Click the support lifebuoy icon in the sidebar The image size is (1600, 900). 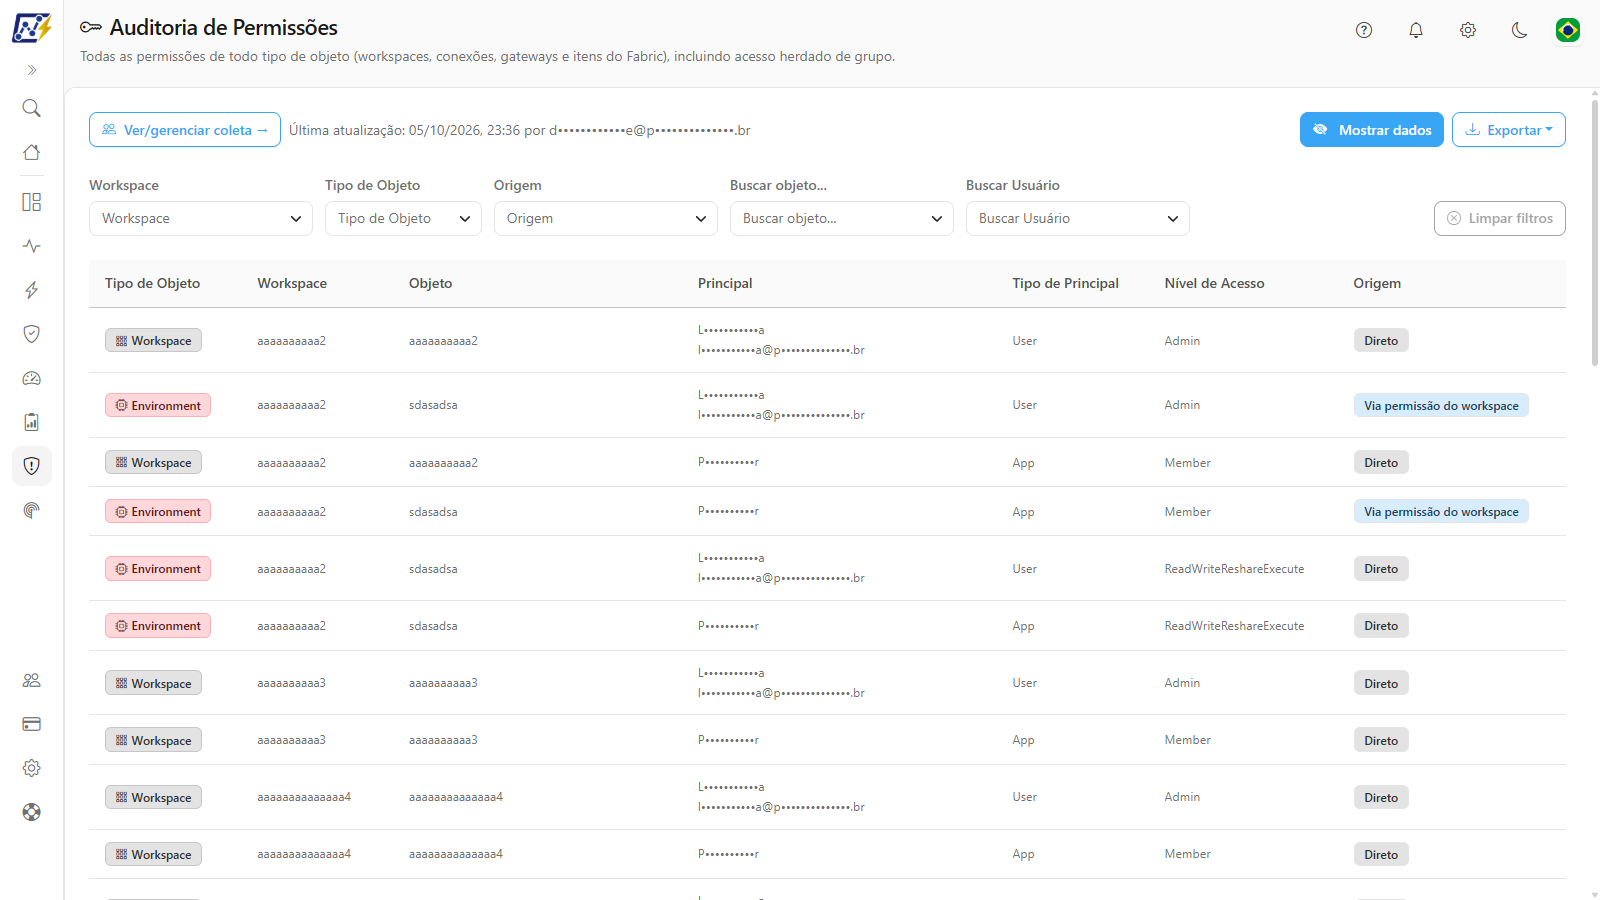(32, 812)
